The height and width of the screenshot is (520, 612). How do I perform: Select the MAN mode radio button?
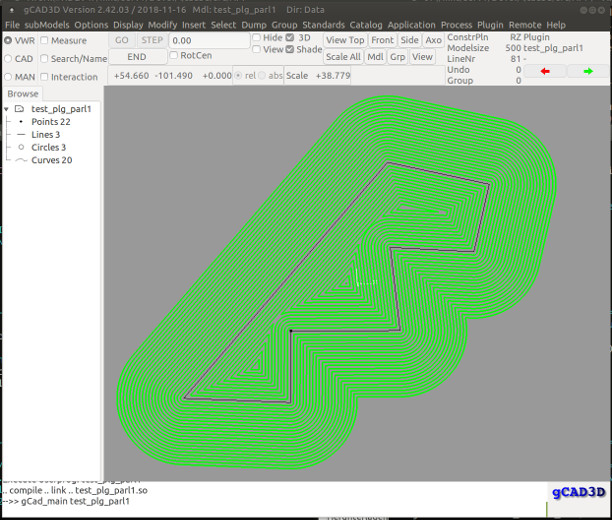pyautogui.click(x=8, y=77)
